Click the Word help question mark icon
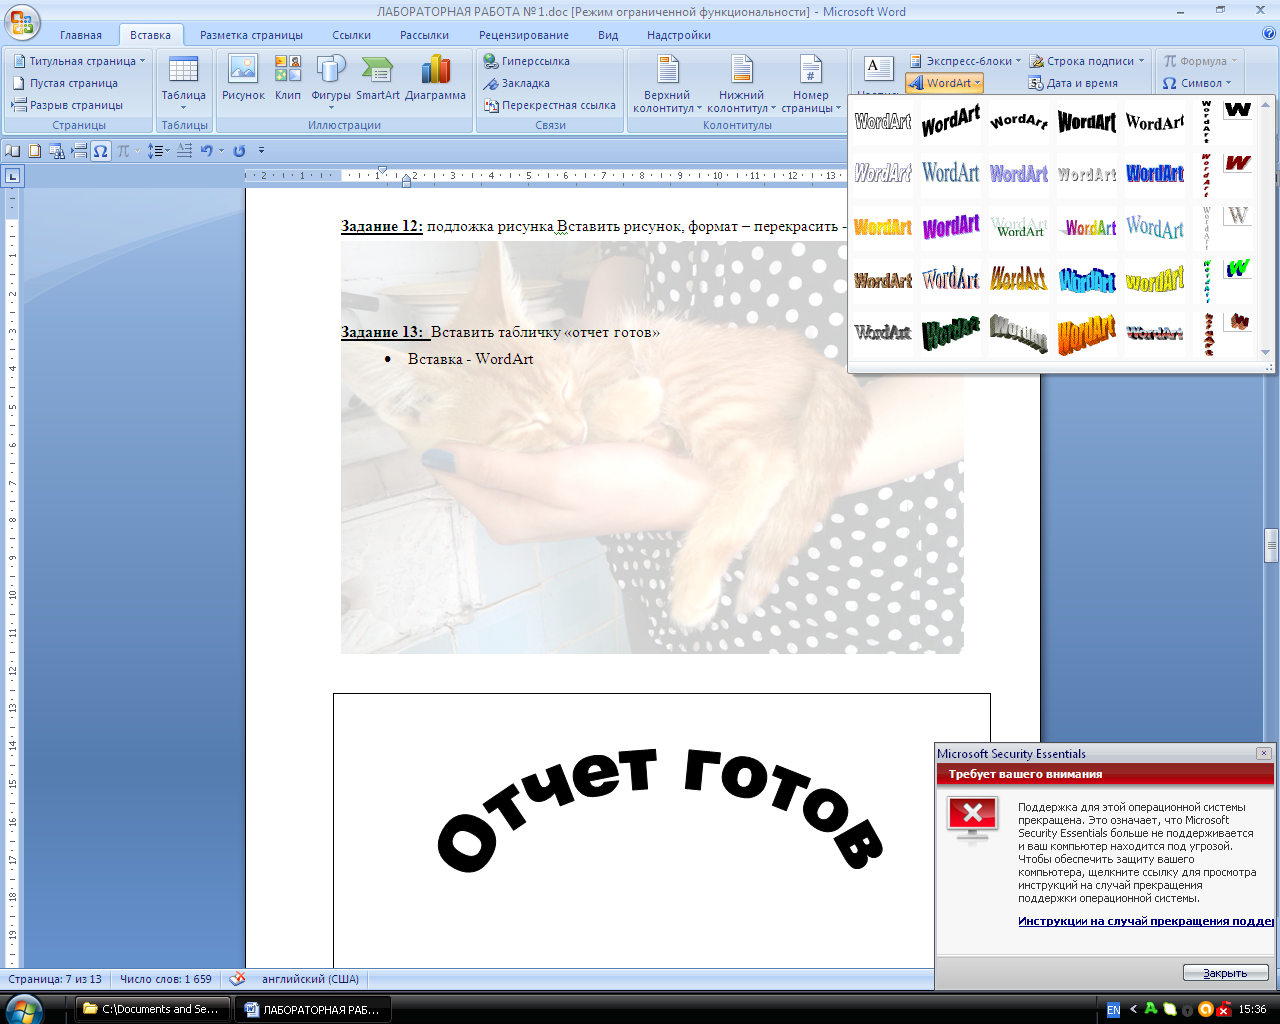The width and height of the screenshot is (1280, 1024). [1269, 33]
